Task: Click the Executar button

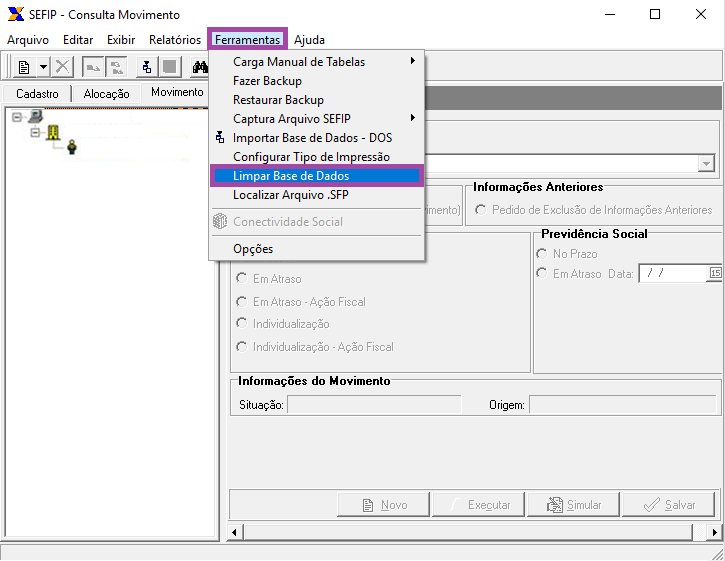Action: [479, 504]
